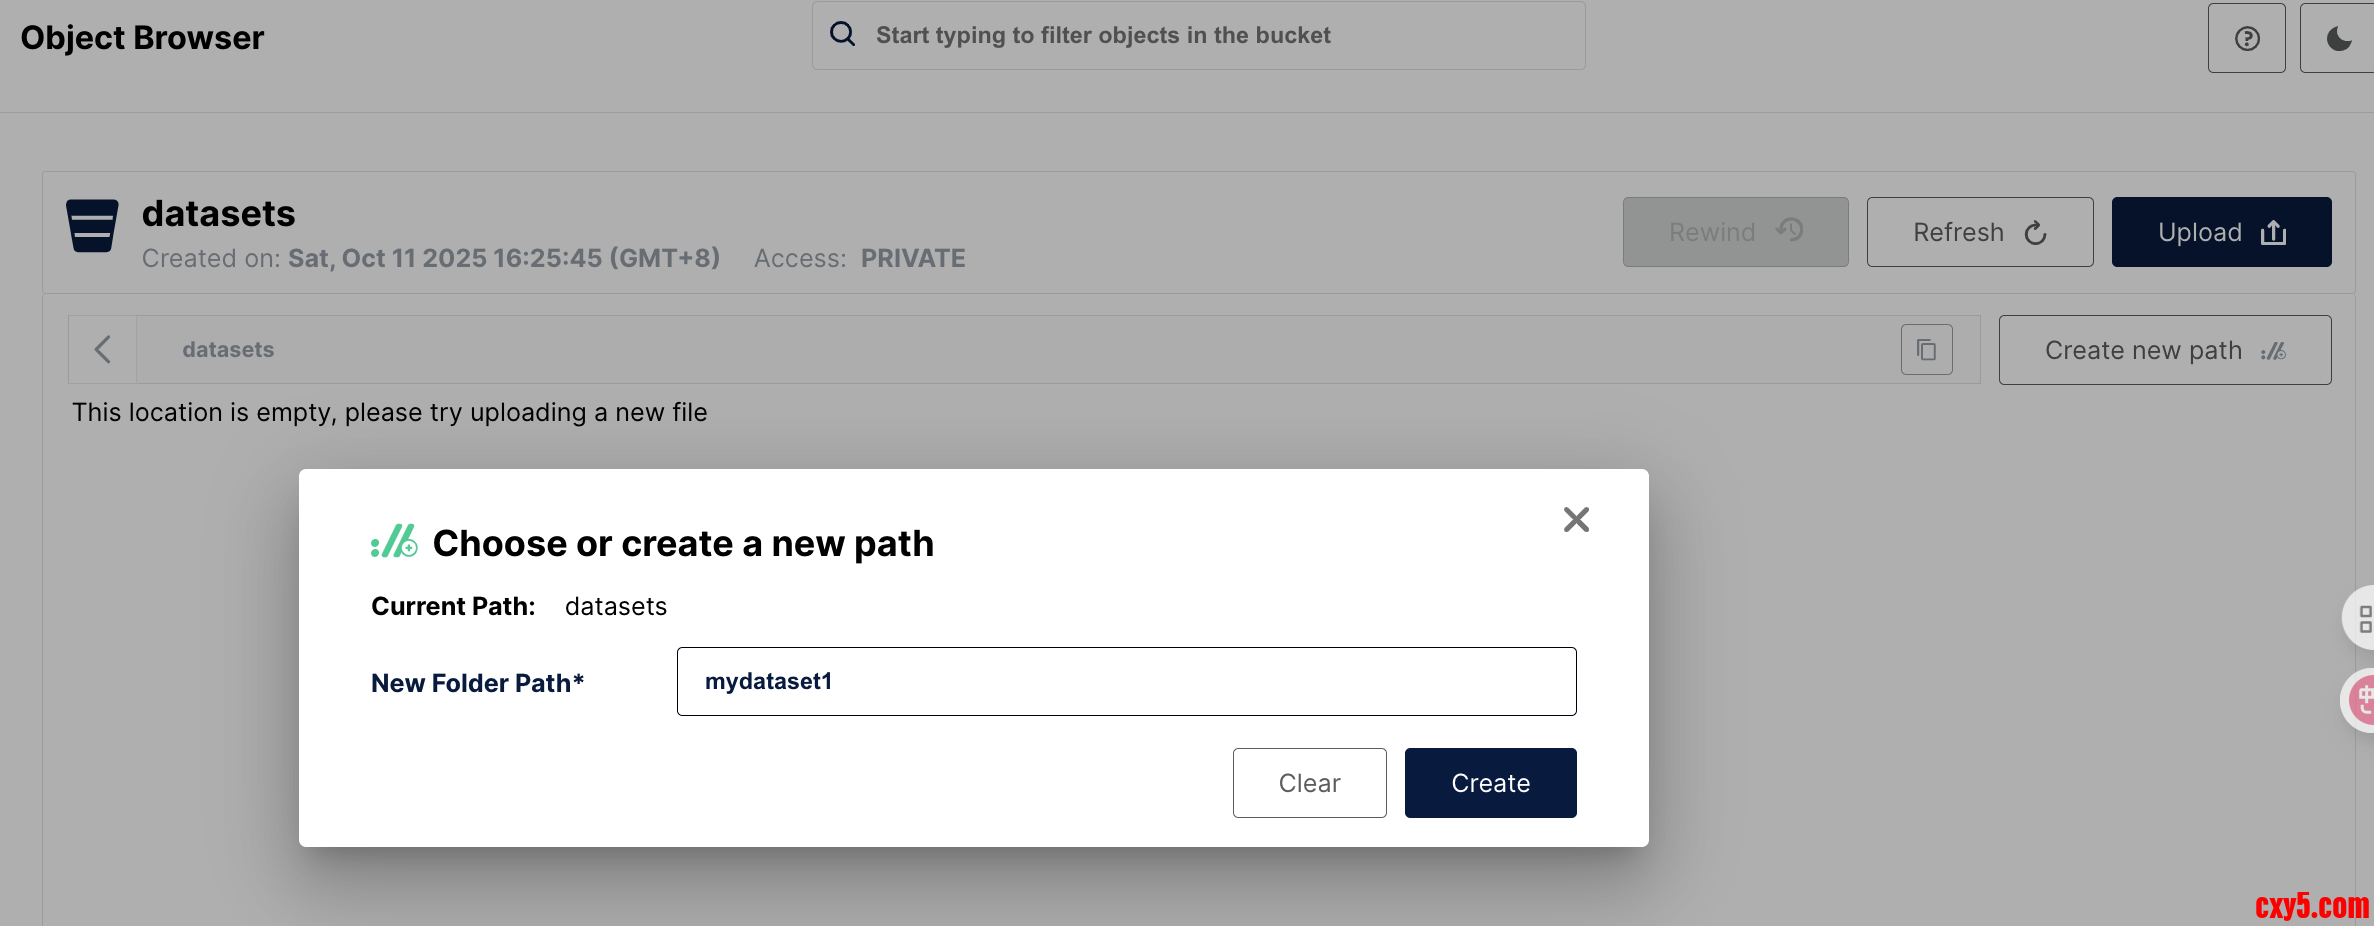This screenshot has height=926, width=2374.
Task: Confirm with the Create button
Action: coord(1490,783)
